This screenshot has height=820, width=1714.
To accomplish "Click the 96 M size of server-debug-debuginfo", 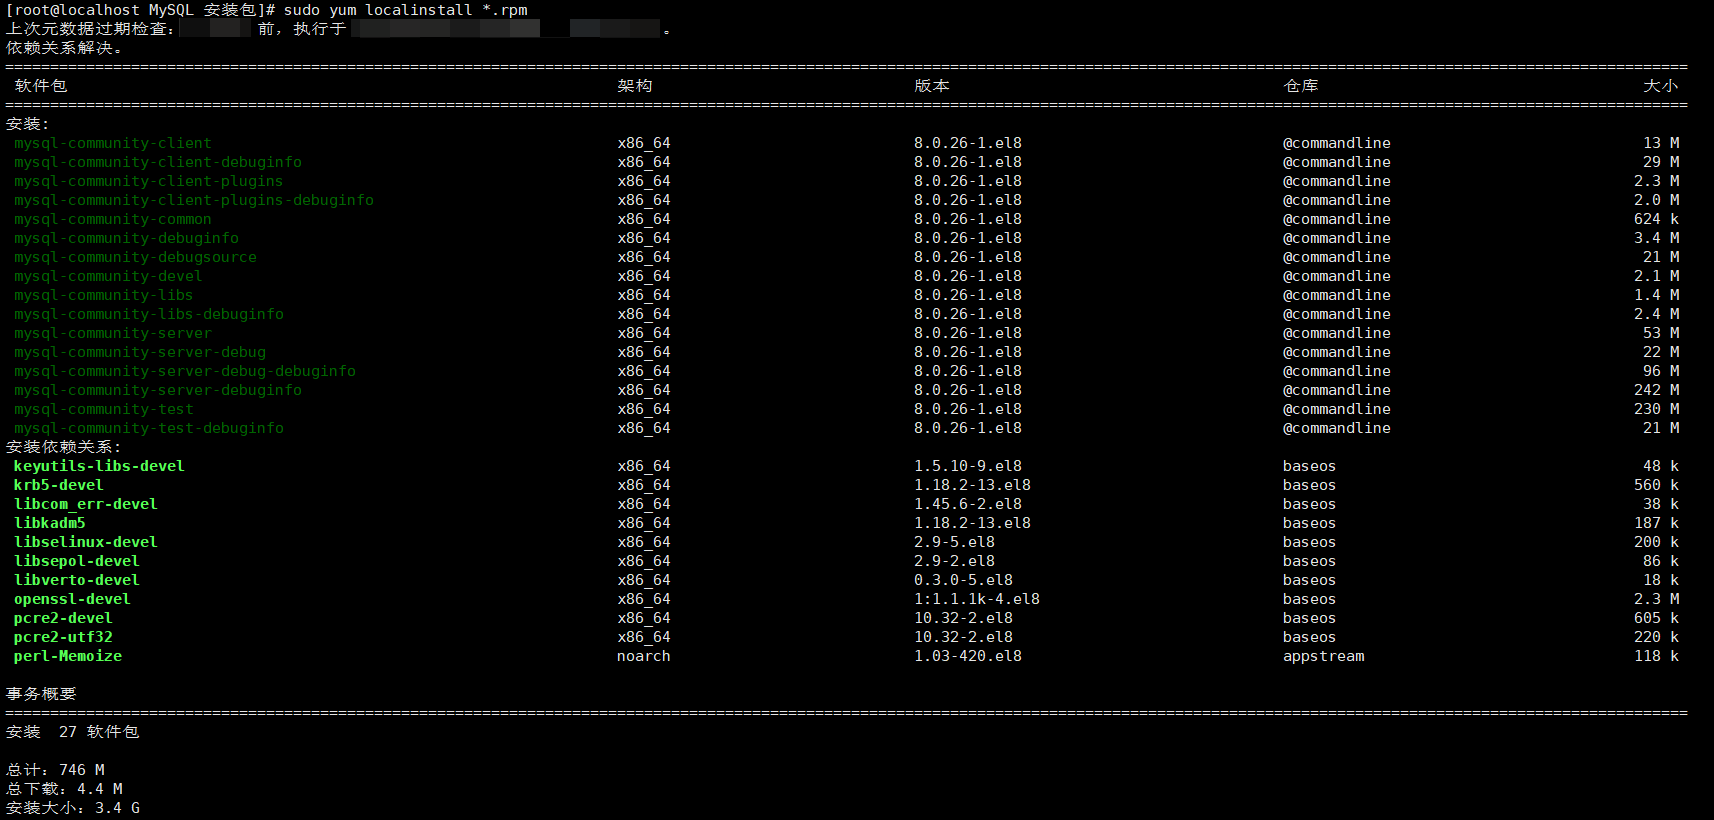I will pos(1661,371).
